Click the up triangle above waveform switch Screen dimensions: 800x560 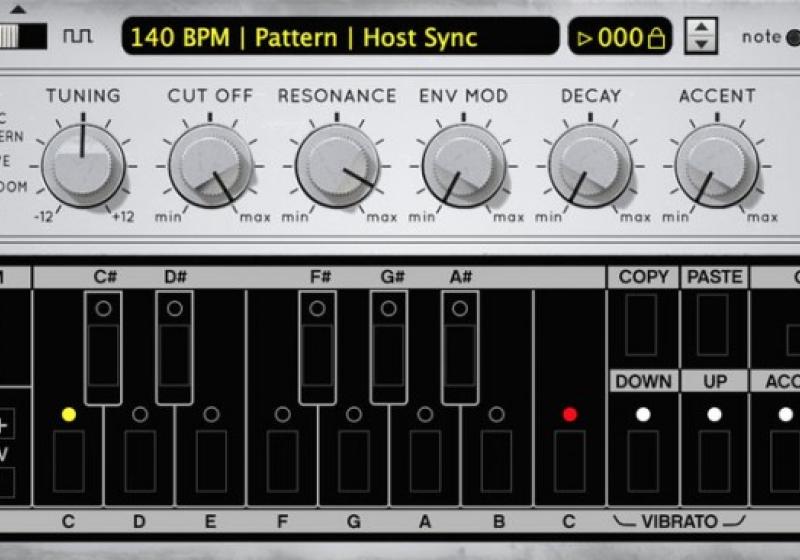[18, 9]
